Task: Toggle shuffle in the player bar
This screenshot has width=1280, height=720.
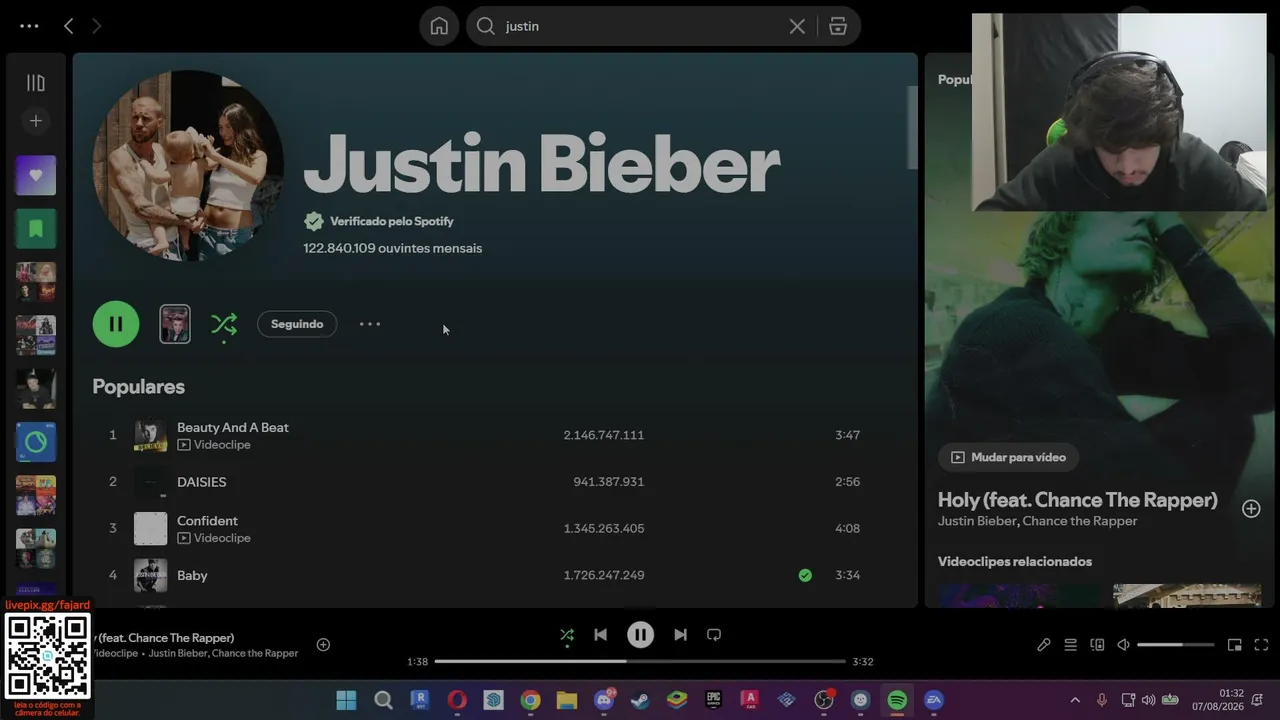Action: [x=567, y=635]
